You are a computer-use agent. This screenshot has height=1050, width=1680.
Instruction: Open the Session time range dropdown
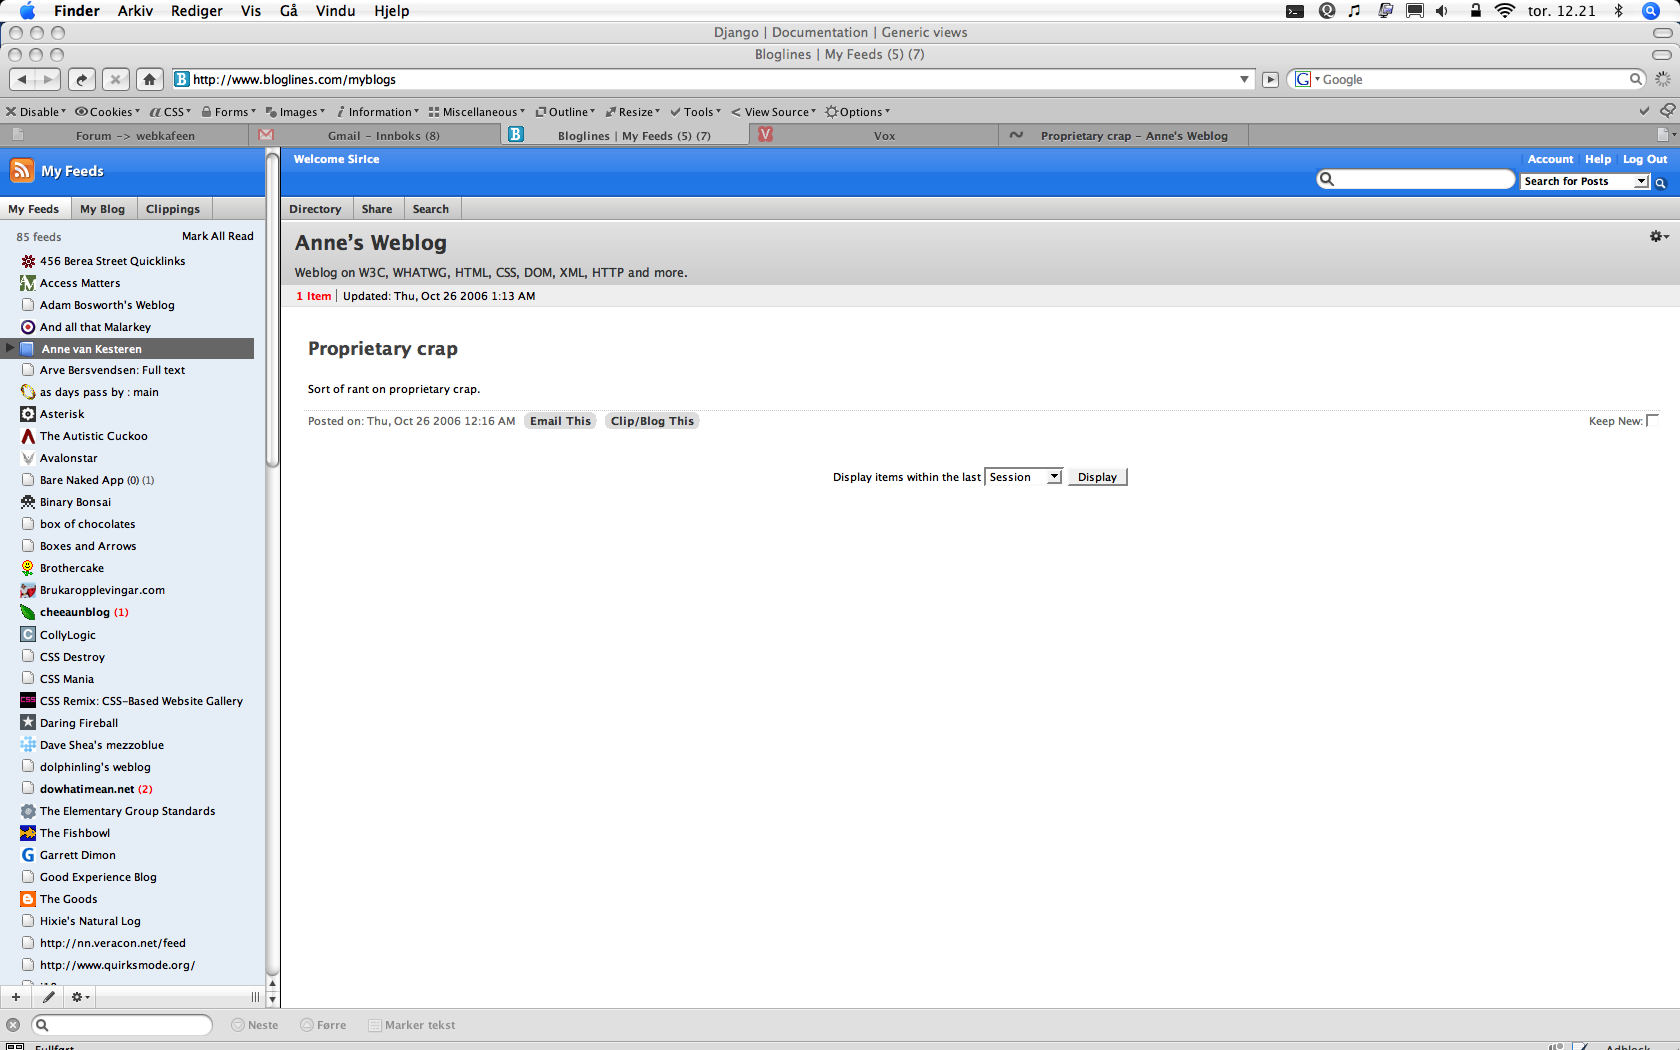(x=1024, y=477)
